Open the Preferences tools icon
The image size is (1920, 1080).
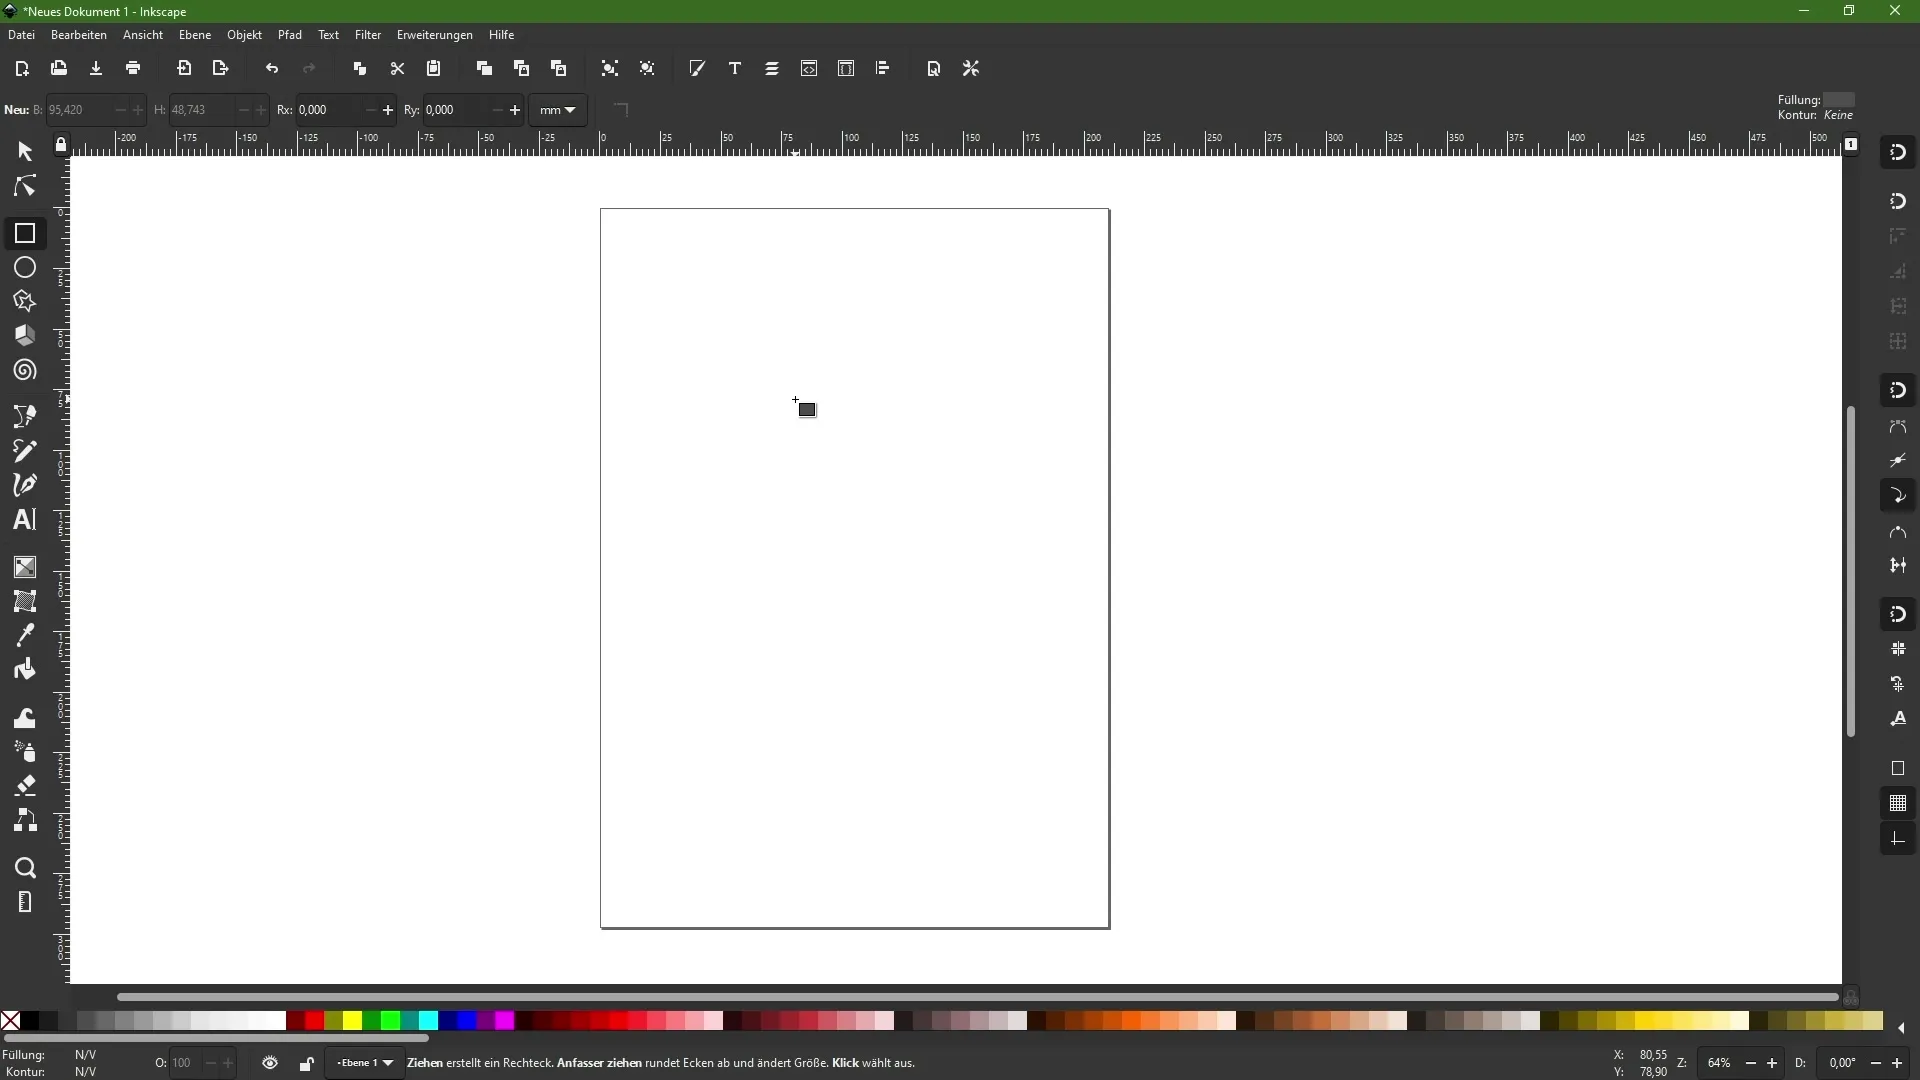pyautogui.click(x=971, y=69)
